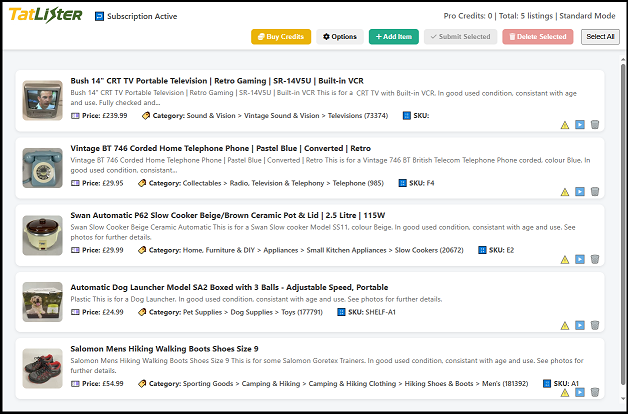Click the Automatic Dog Launcher Model SA2 title
The width and height of the screenshot is (628, 414).
coord(229,287)
